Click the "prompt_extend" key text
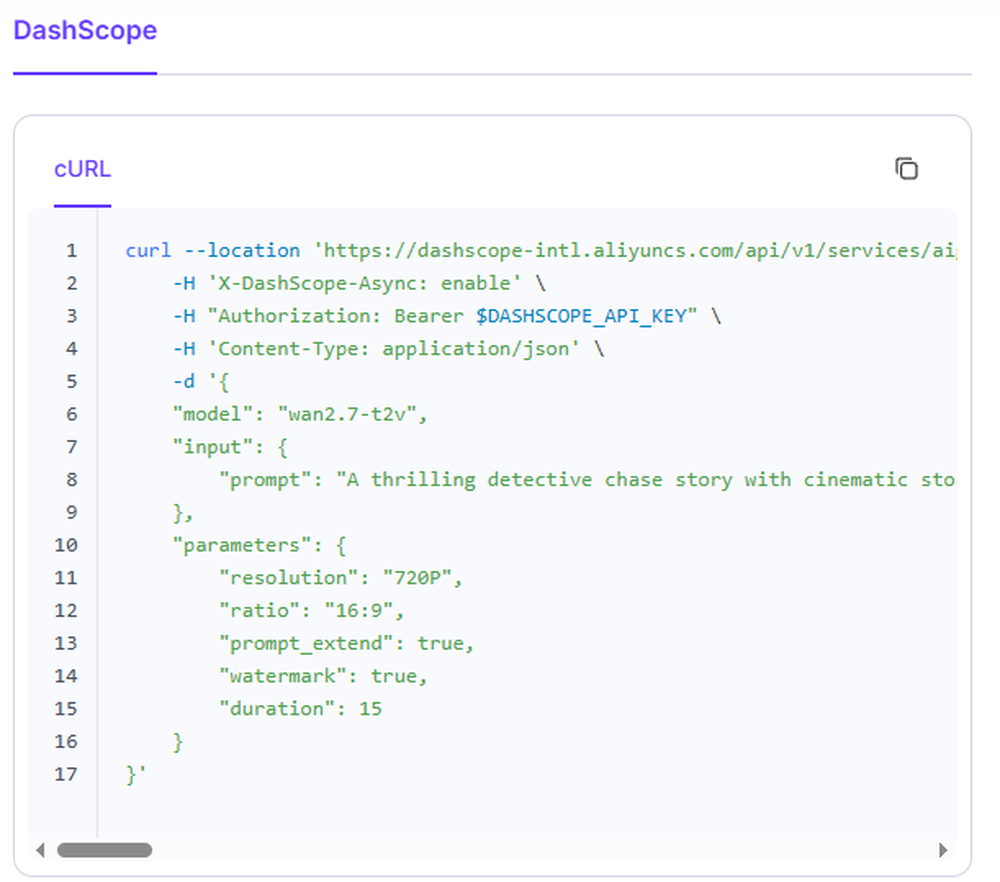 tap(306, 643)
